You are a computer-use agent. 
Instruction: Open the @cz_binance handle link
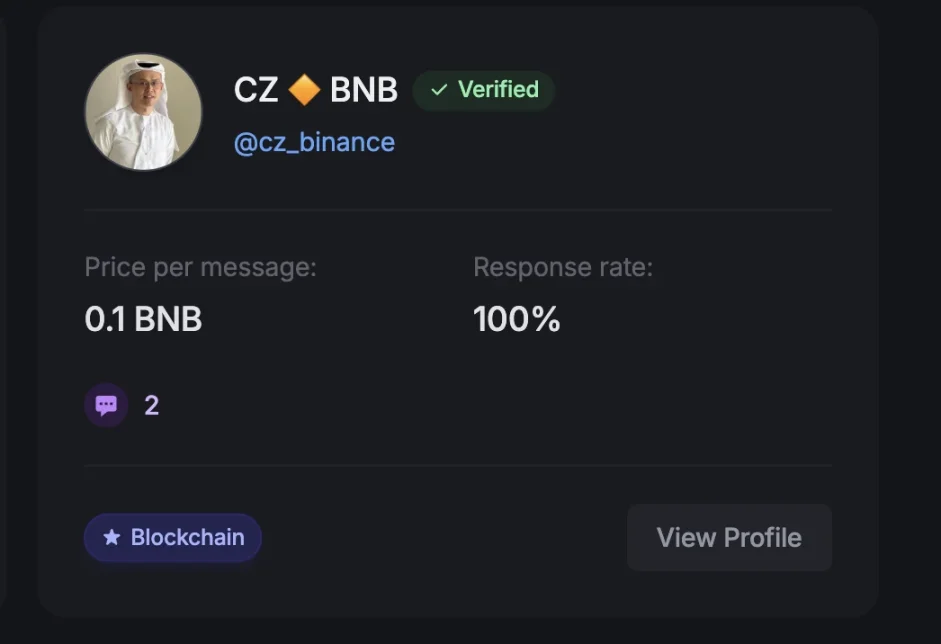coord(315,142)
